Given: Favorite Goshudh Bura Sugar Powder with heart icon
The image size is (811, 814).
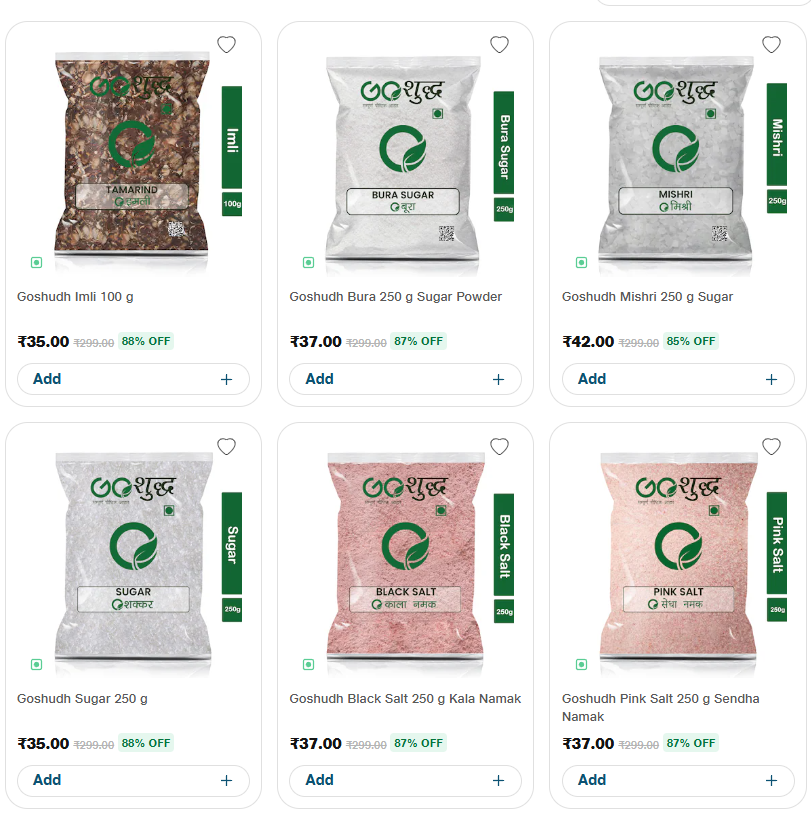Looking at the screenshot, I should [499, 45].
